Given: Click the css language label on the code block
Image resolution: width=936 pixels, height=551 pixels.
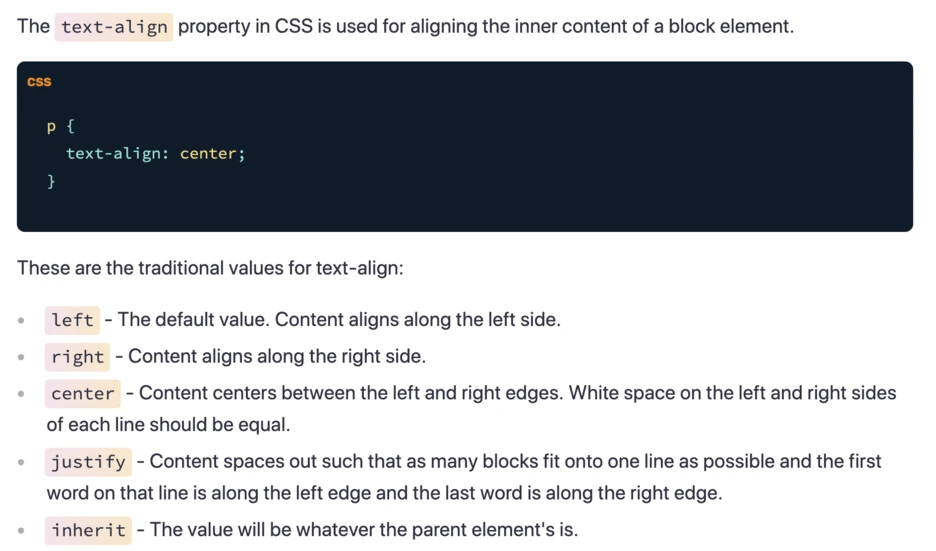Looking at the screenshot, I should 39,82.
